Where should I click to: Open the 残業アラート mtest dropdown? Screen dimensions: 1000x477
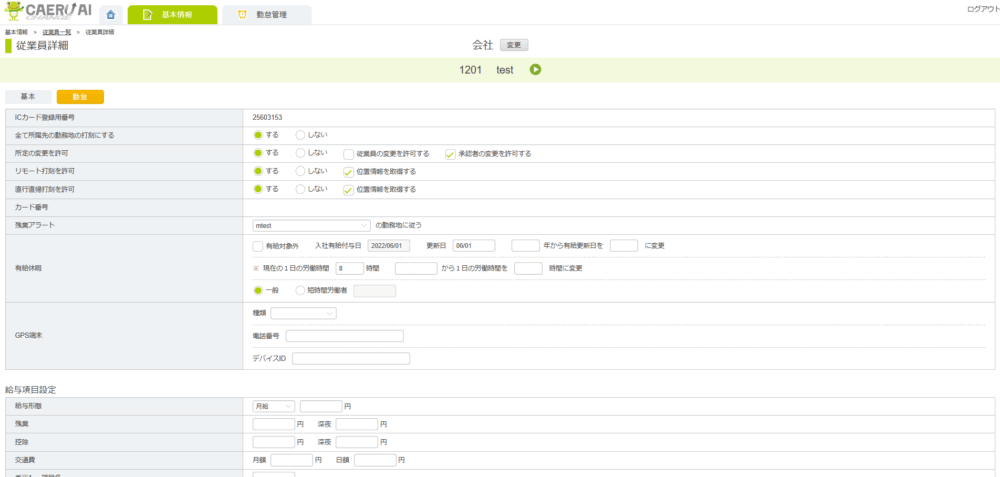312,225
